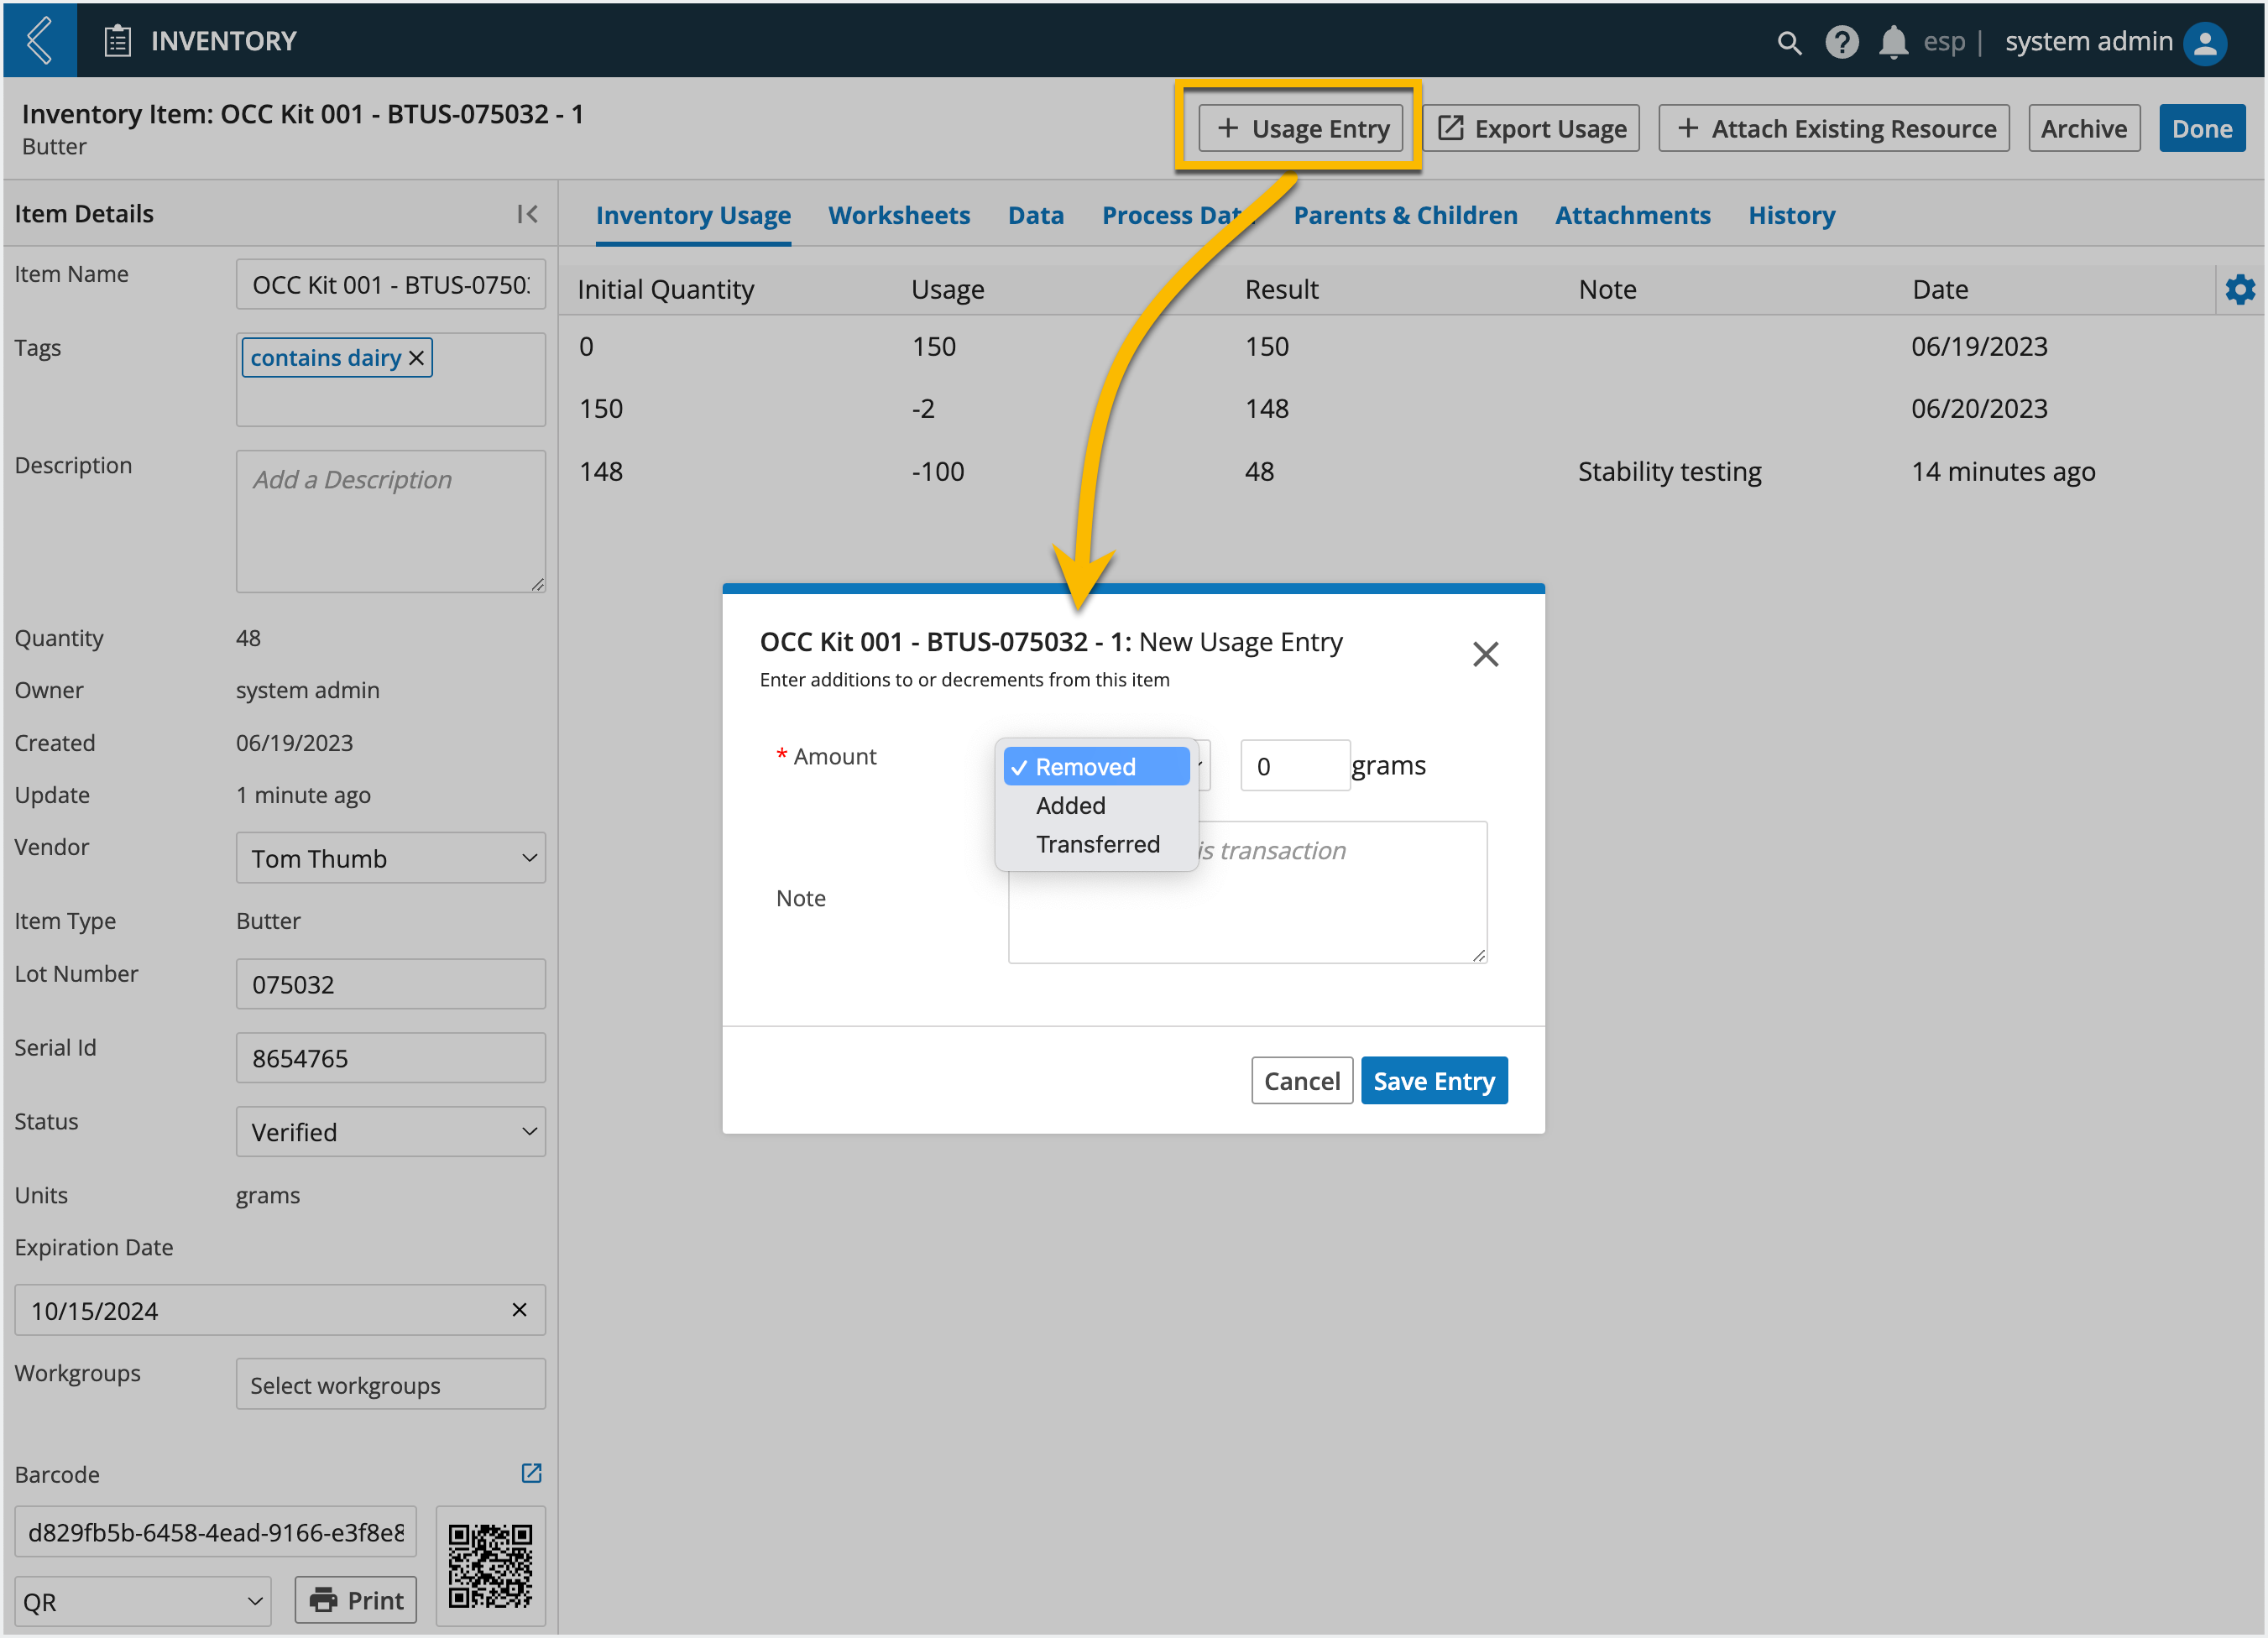The image size is (2268, 1638).
Task: Click the Result column header
Action: coord(1282,290)
